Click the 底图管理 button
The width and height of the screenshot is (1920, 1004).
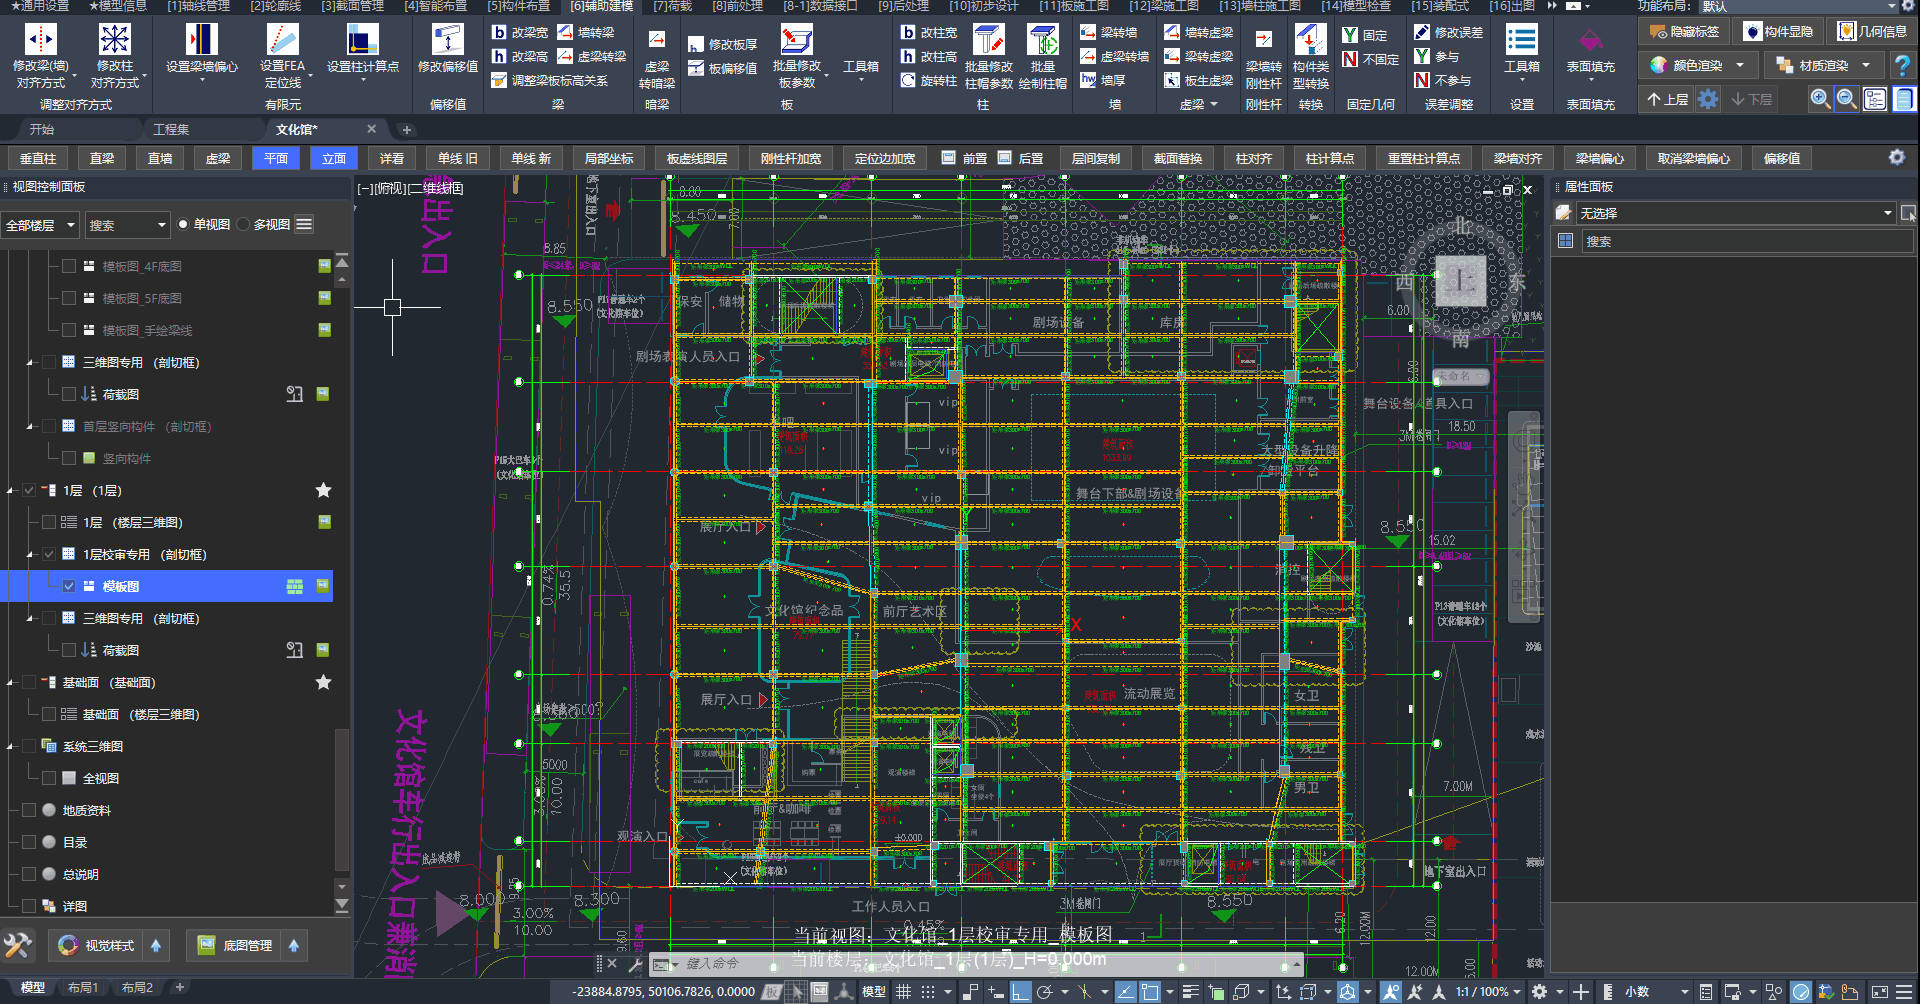(236, 945)
